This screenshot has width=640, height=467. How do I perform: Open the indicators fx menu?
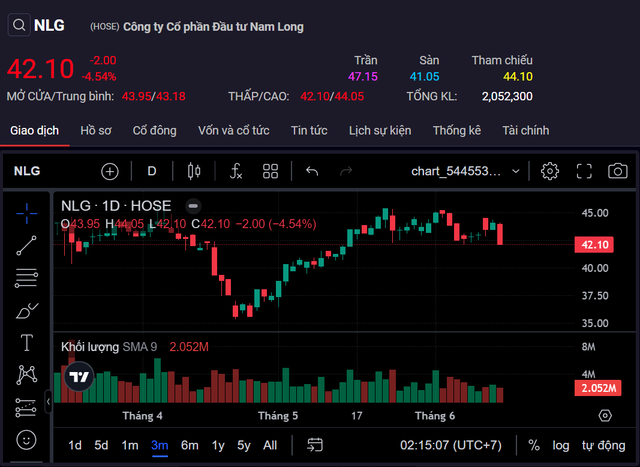coord(236,171)
